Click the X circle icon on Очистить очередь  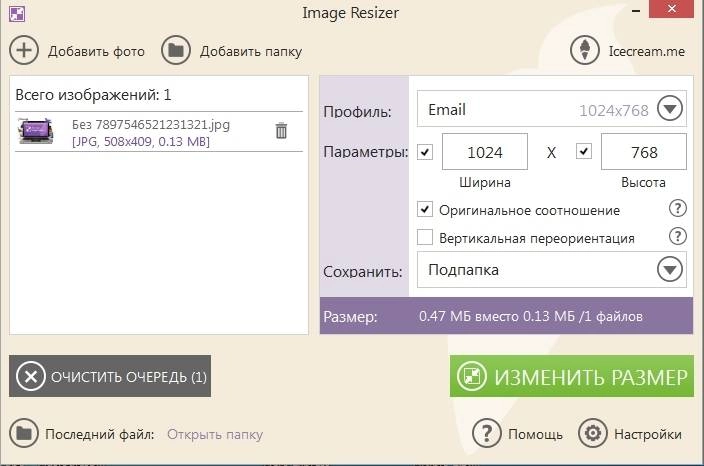click(x=31, y=376)
